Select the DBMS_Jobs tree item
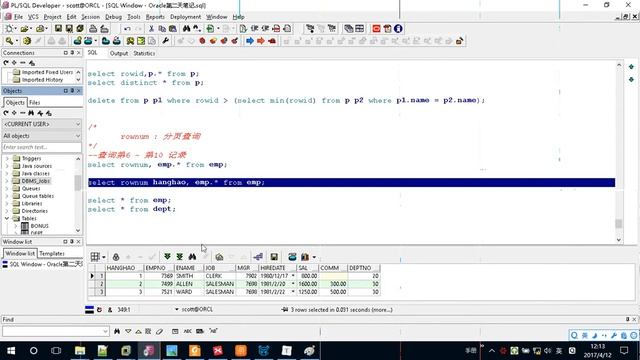The image size is (640, 360). point(36,181)
